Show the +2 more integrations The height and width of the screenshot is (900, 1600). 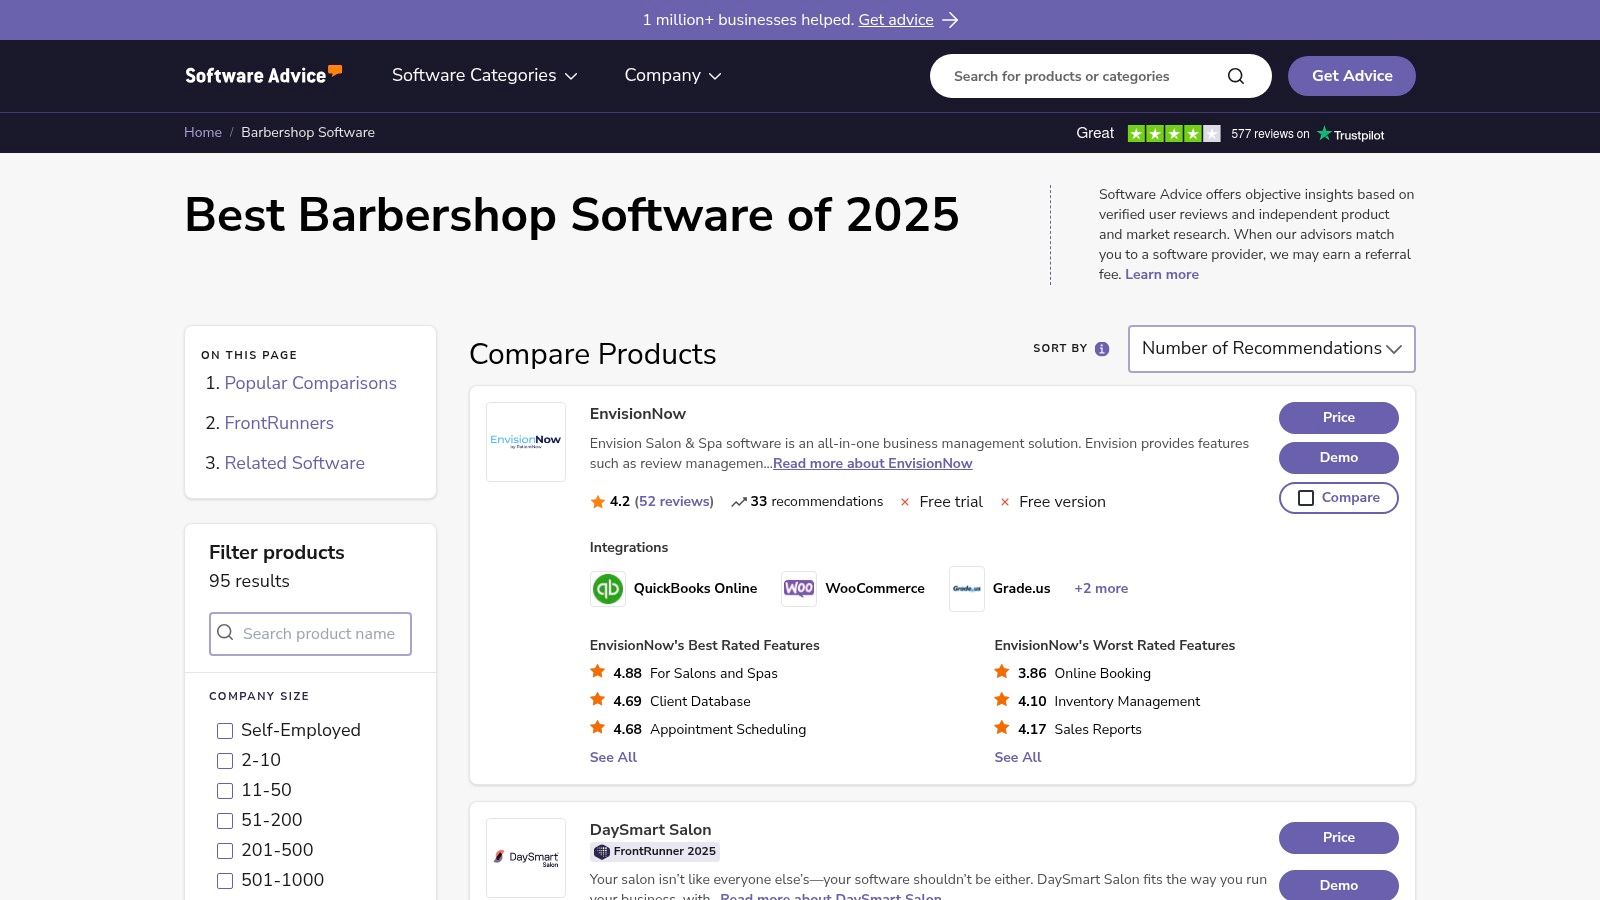1101,588
